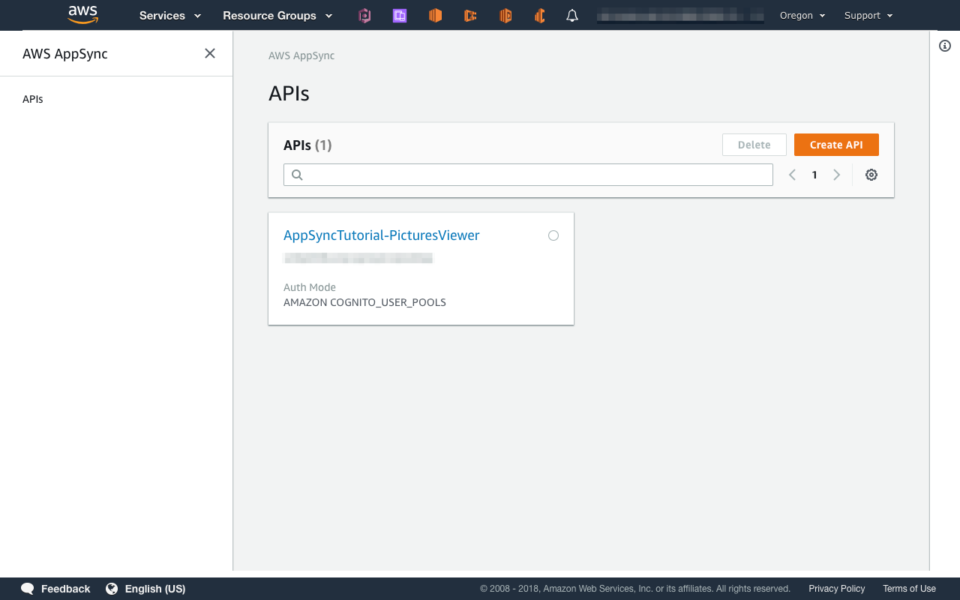Click the AWS AppSync breadcrumb
The width and height of the screenshot is (960, 600).
click(301, 56)
